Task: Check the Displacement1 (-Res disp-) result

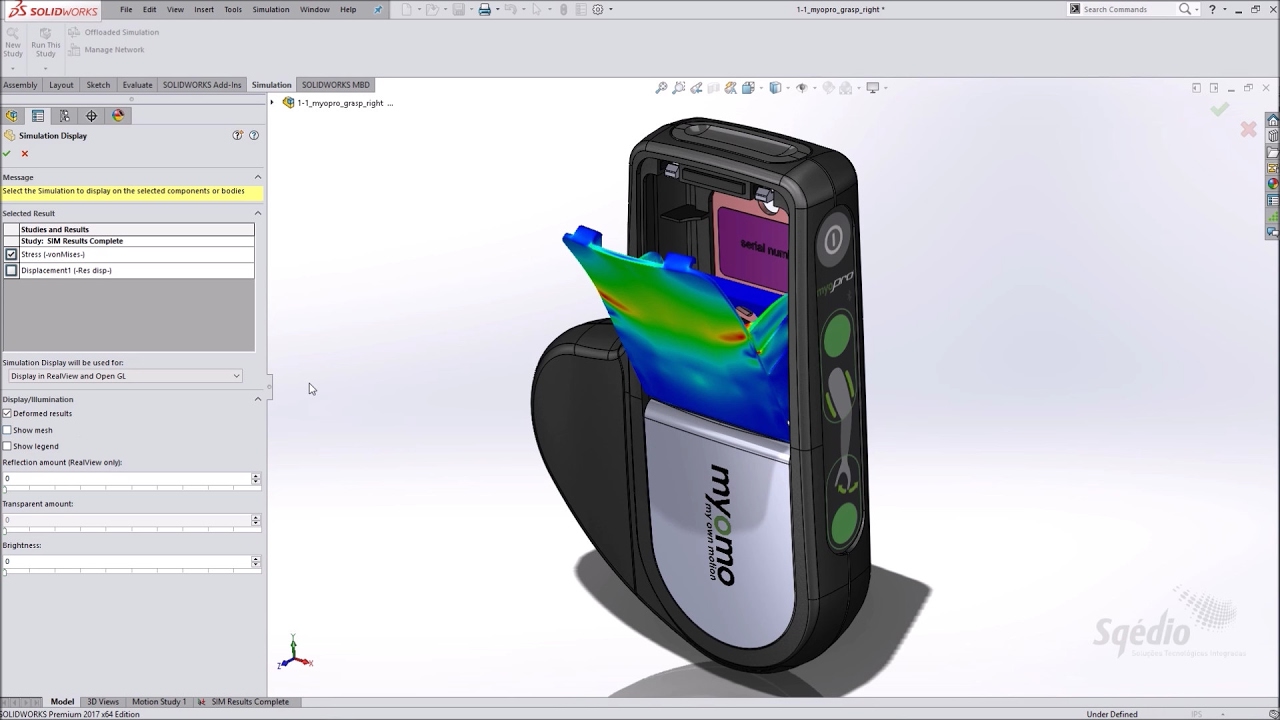Action: [x=11, y=270]
